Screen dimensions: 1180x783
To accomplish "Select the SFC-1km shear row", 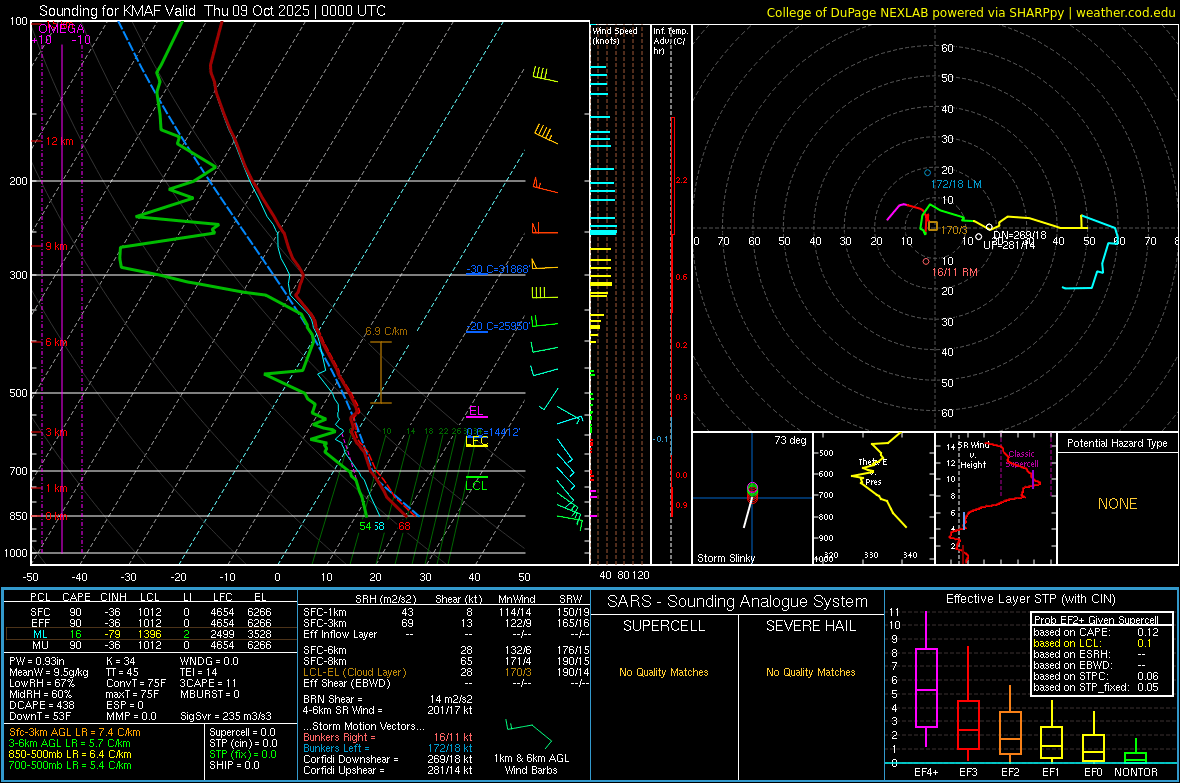I will tap(446, 613).
